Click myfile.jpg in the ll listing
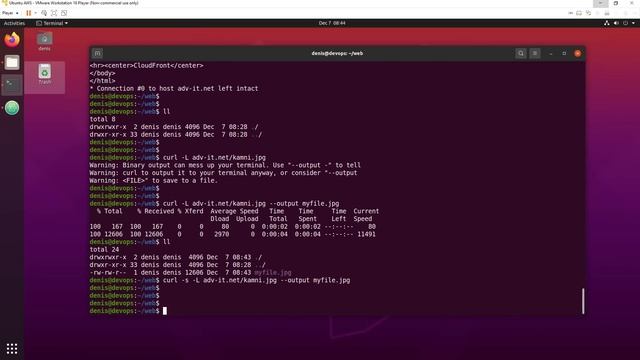The image size is (640, 360). (x=273, y=273)
